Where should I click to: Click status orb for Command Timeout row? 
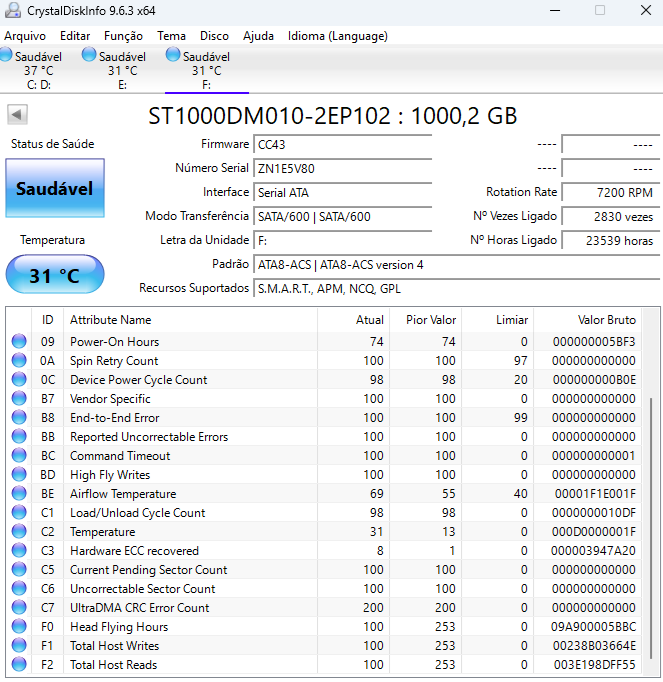tap(19, 455)
